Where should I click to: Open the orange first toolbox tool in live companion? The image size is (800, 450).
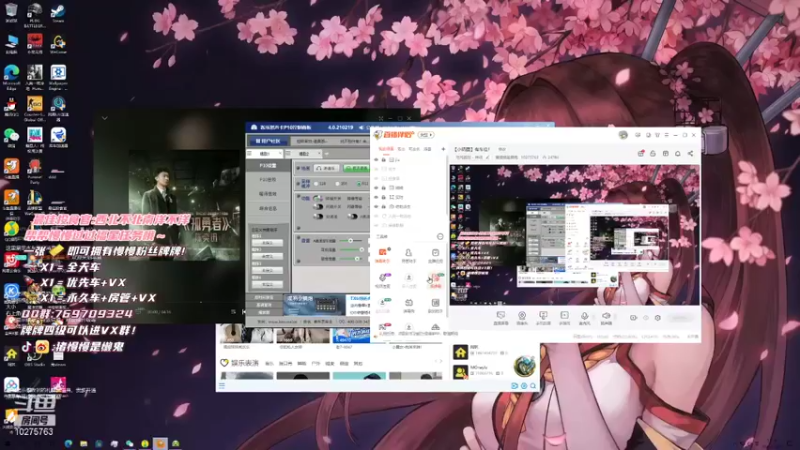382,253
